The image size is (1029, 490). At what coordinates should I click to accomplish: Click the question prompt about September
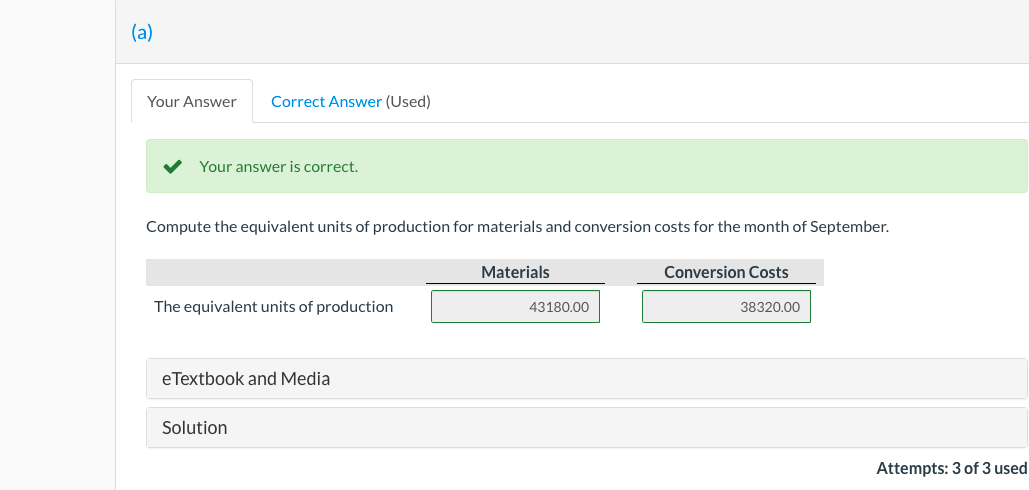pos(517,227)
